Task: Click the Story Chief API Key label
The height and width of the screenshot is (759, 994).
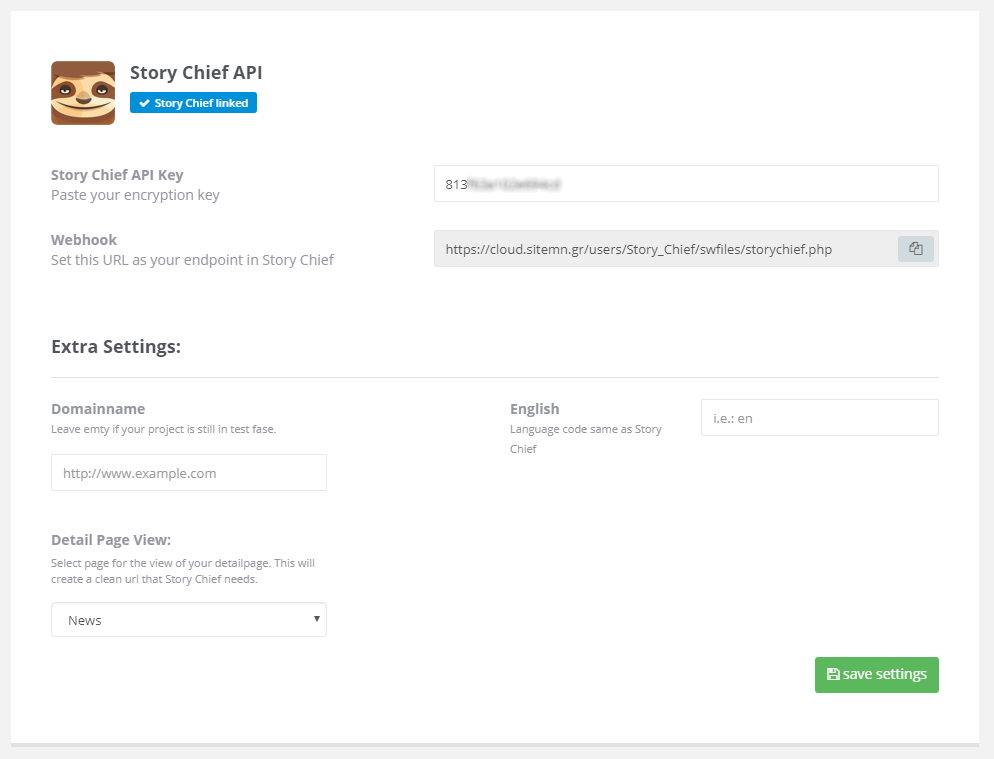Action: tap(117, 175)
